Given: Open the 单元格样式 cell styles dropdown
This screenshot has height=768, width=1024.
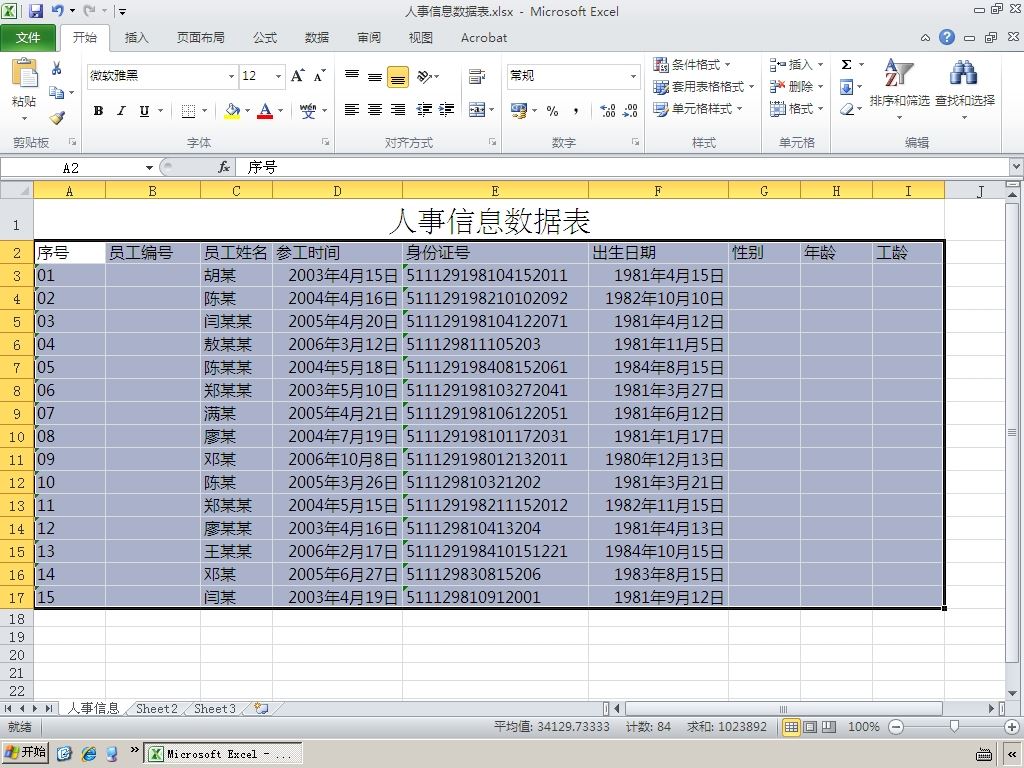Looking at the screenshot, I should click(698, 109).
